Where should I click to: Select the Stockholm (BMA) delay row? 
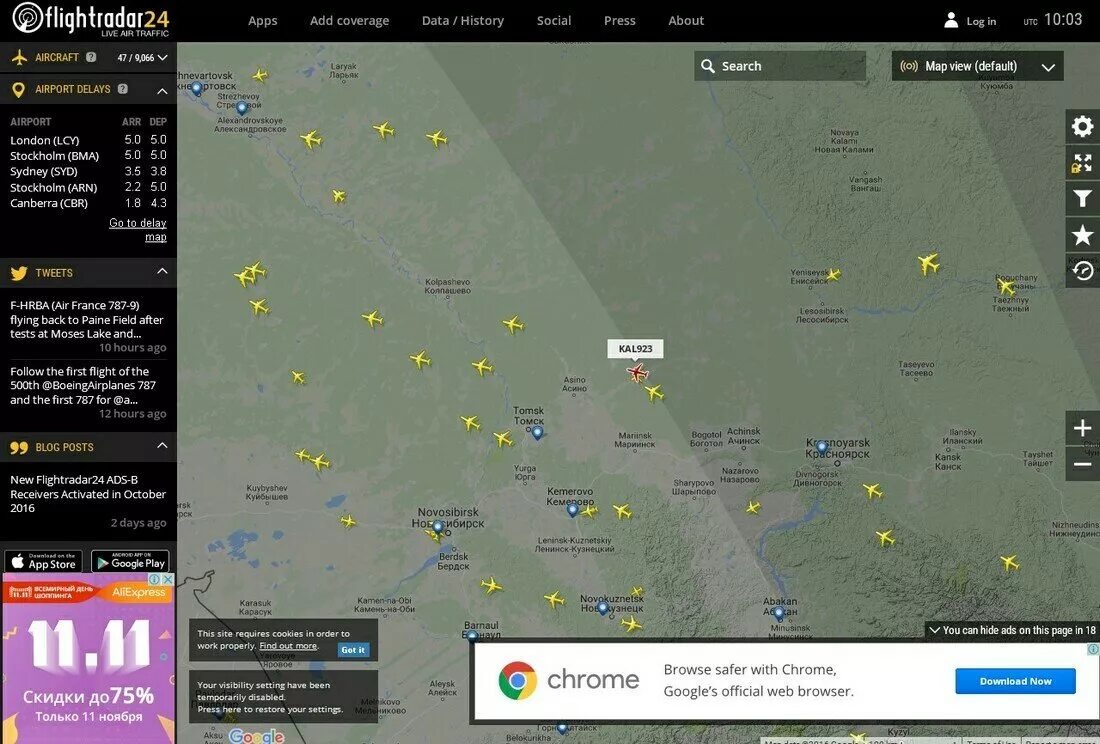88,156
